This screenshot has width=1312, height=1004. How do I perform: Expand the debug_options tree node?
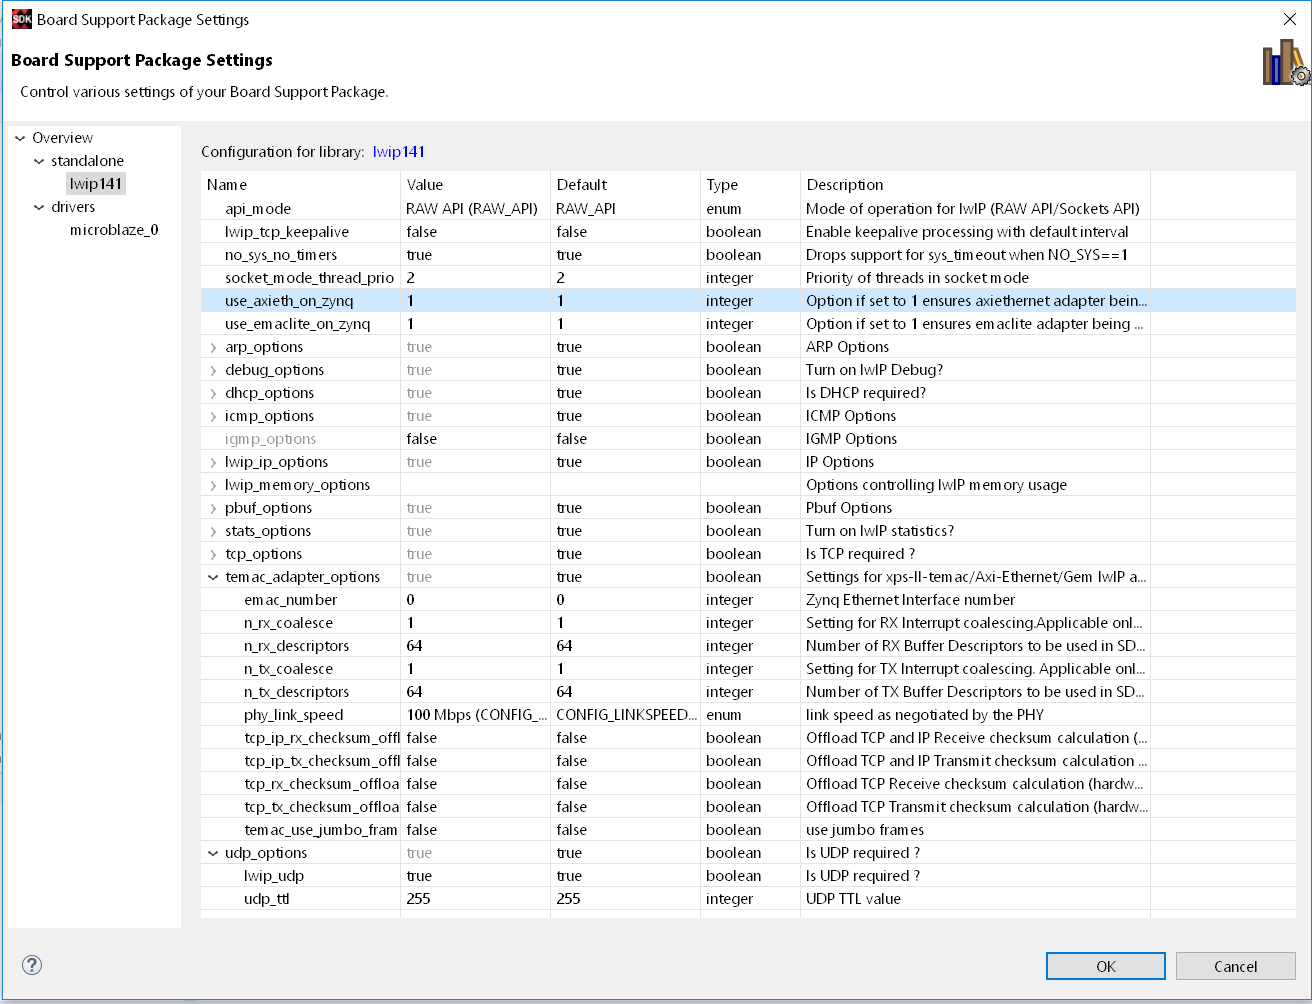(213, 370)
